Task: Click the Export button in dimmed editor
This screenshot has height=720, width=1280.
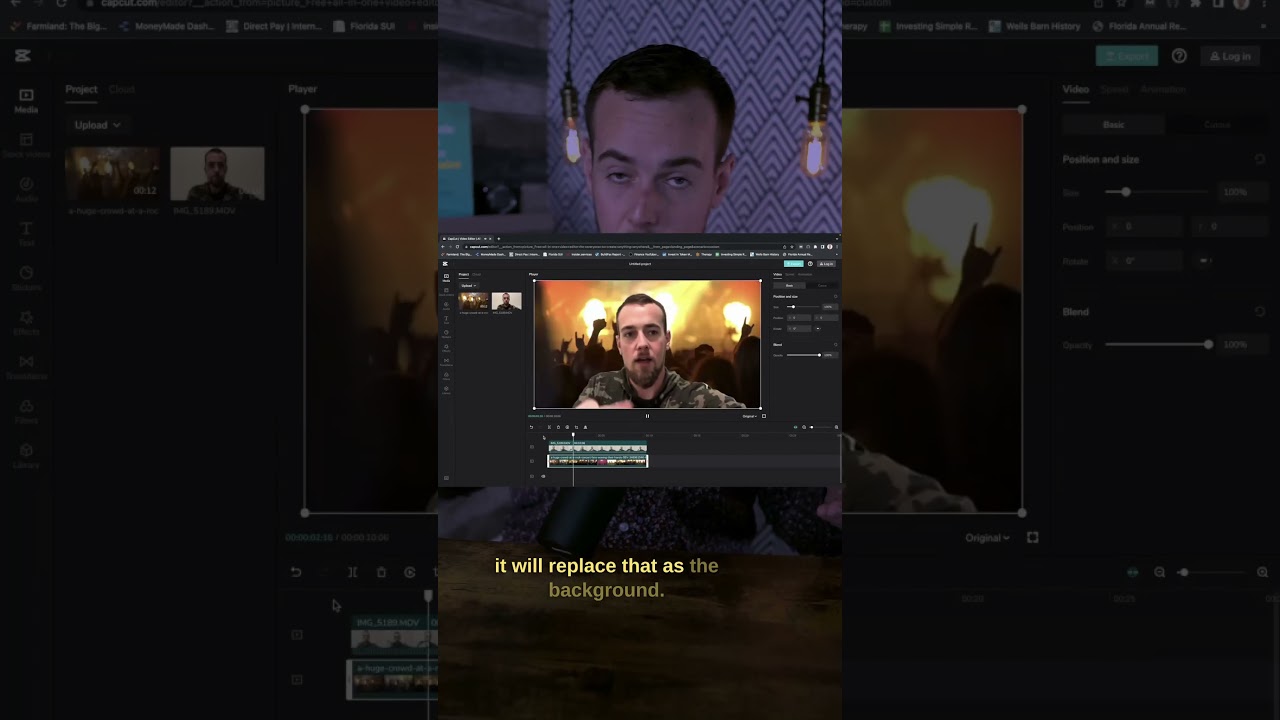Action: point(1127,56)
